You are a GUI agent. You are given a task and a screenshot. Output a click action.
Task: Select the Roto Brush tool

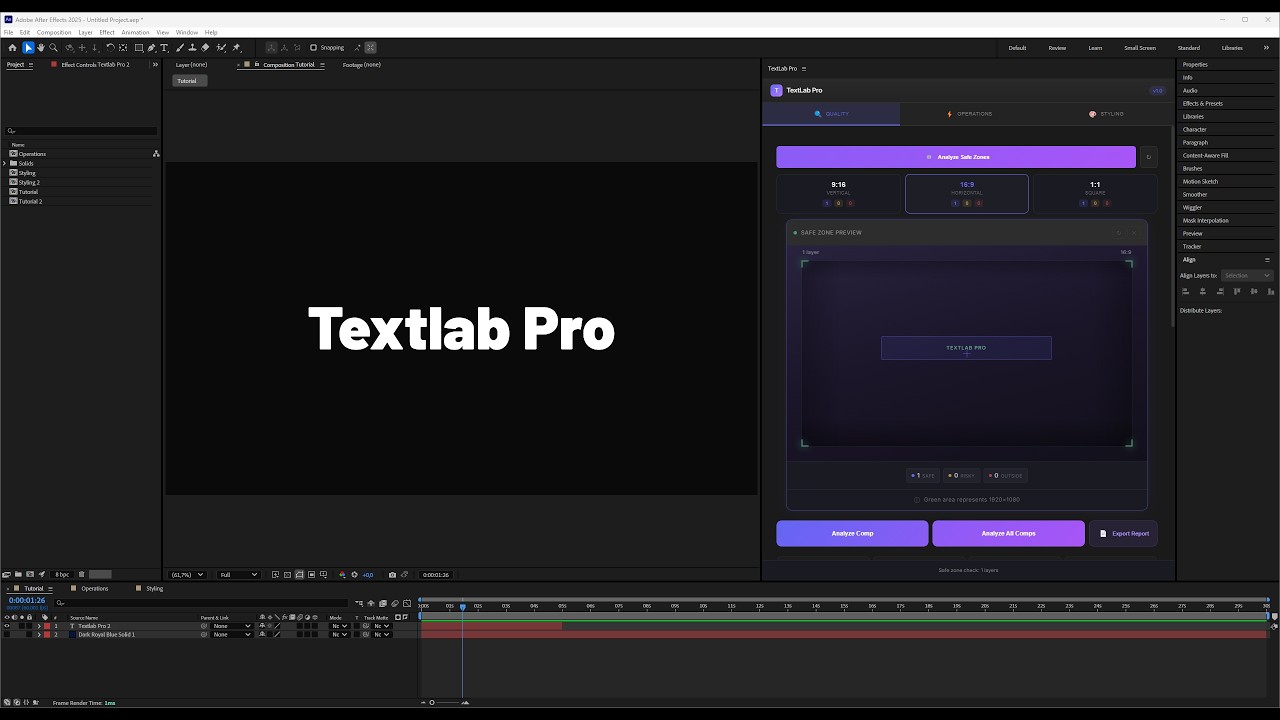pos(221,48)
